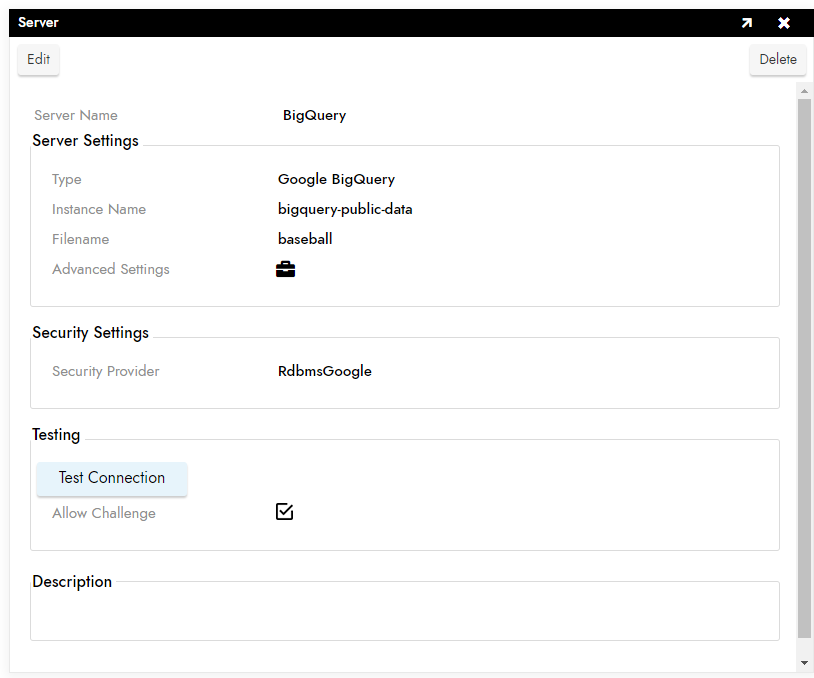Click the Testing section header
This screenshot has height=678, width=814.
tap(56, 435)
